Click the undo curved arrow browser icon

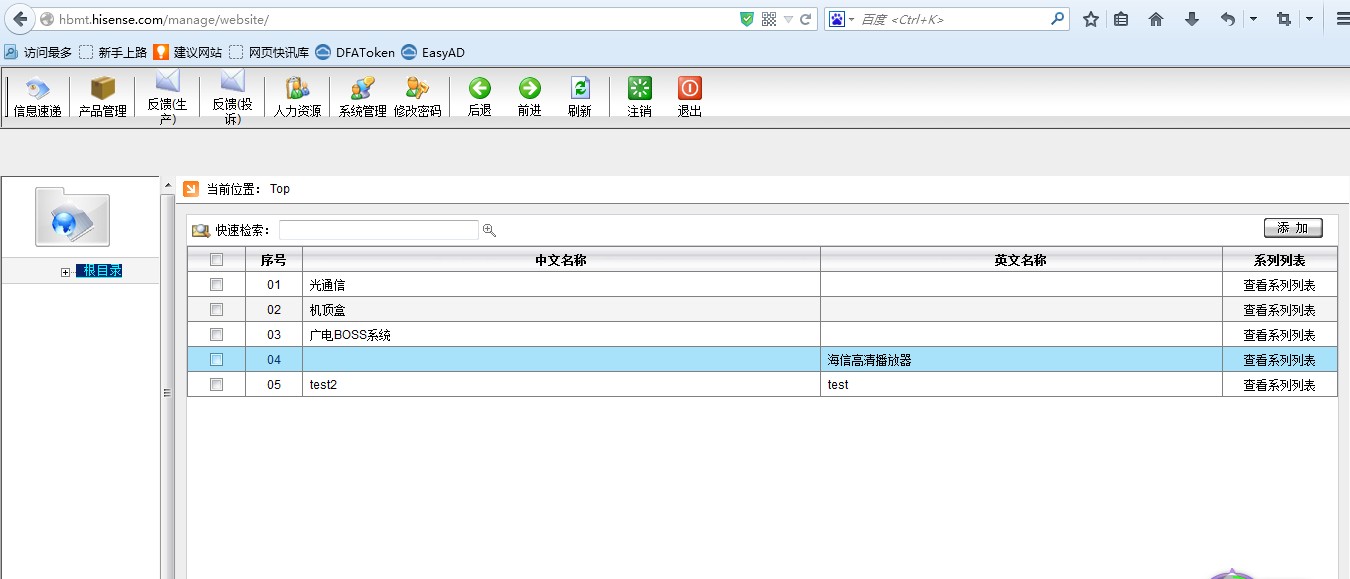click(1228, 19)
